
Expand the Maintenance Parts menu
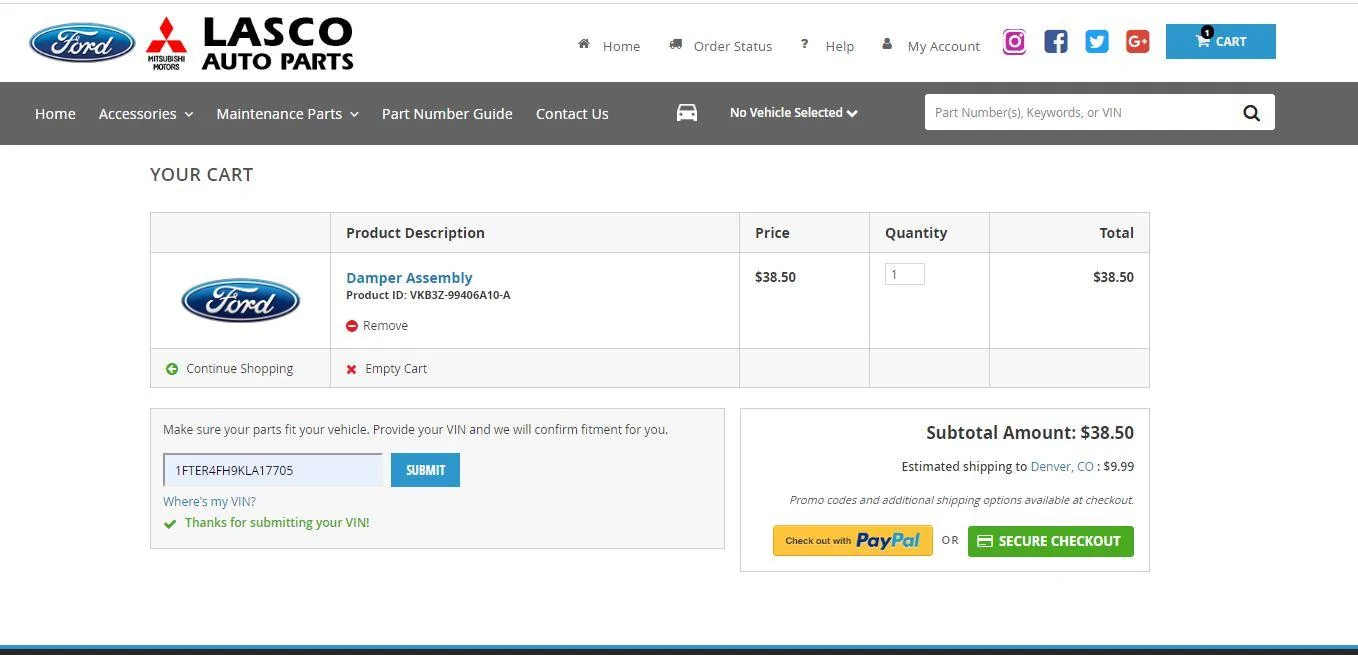pyautogui.click(x=287, y=114)
